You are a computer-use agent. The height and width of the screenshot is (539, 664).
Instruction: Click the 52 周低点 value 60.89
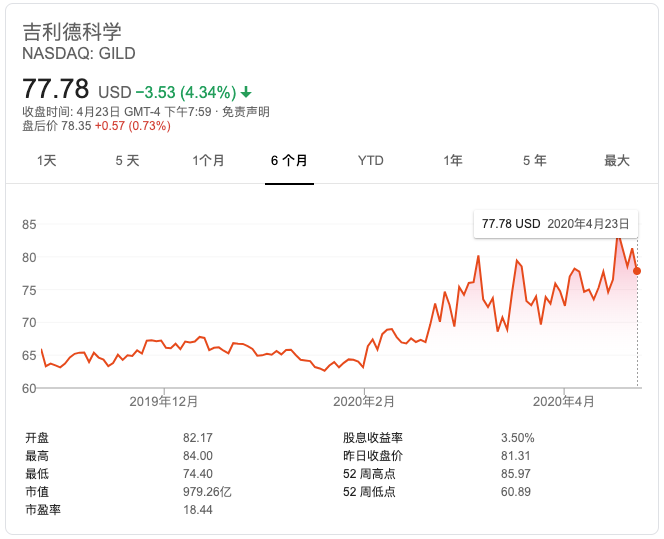coord(515,492)
